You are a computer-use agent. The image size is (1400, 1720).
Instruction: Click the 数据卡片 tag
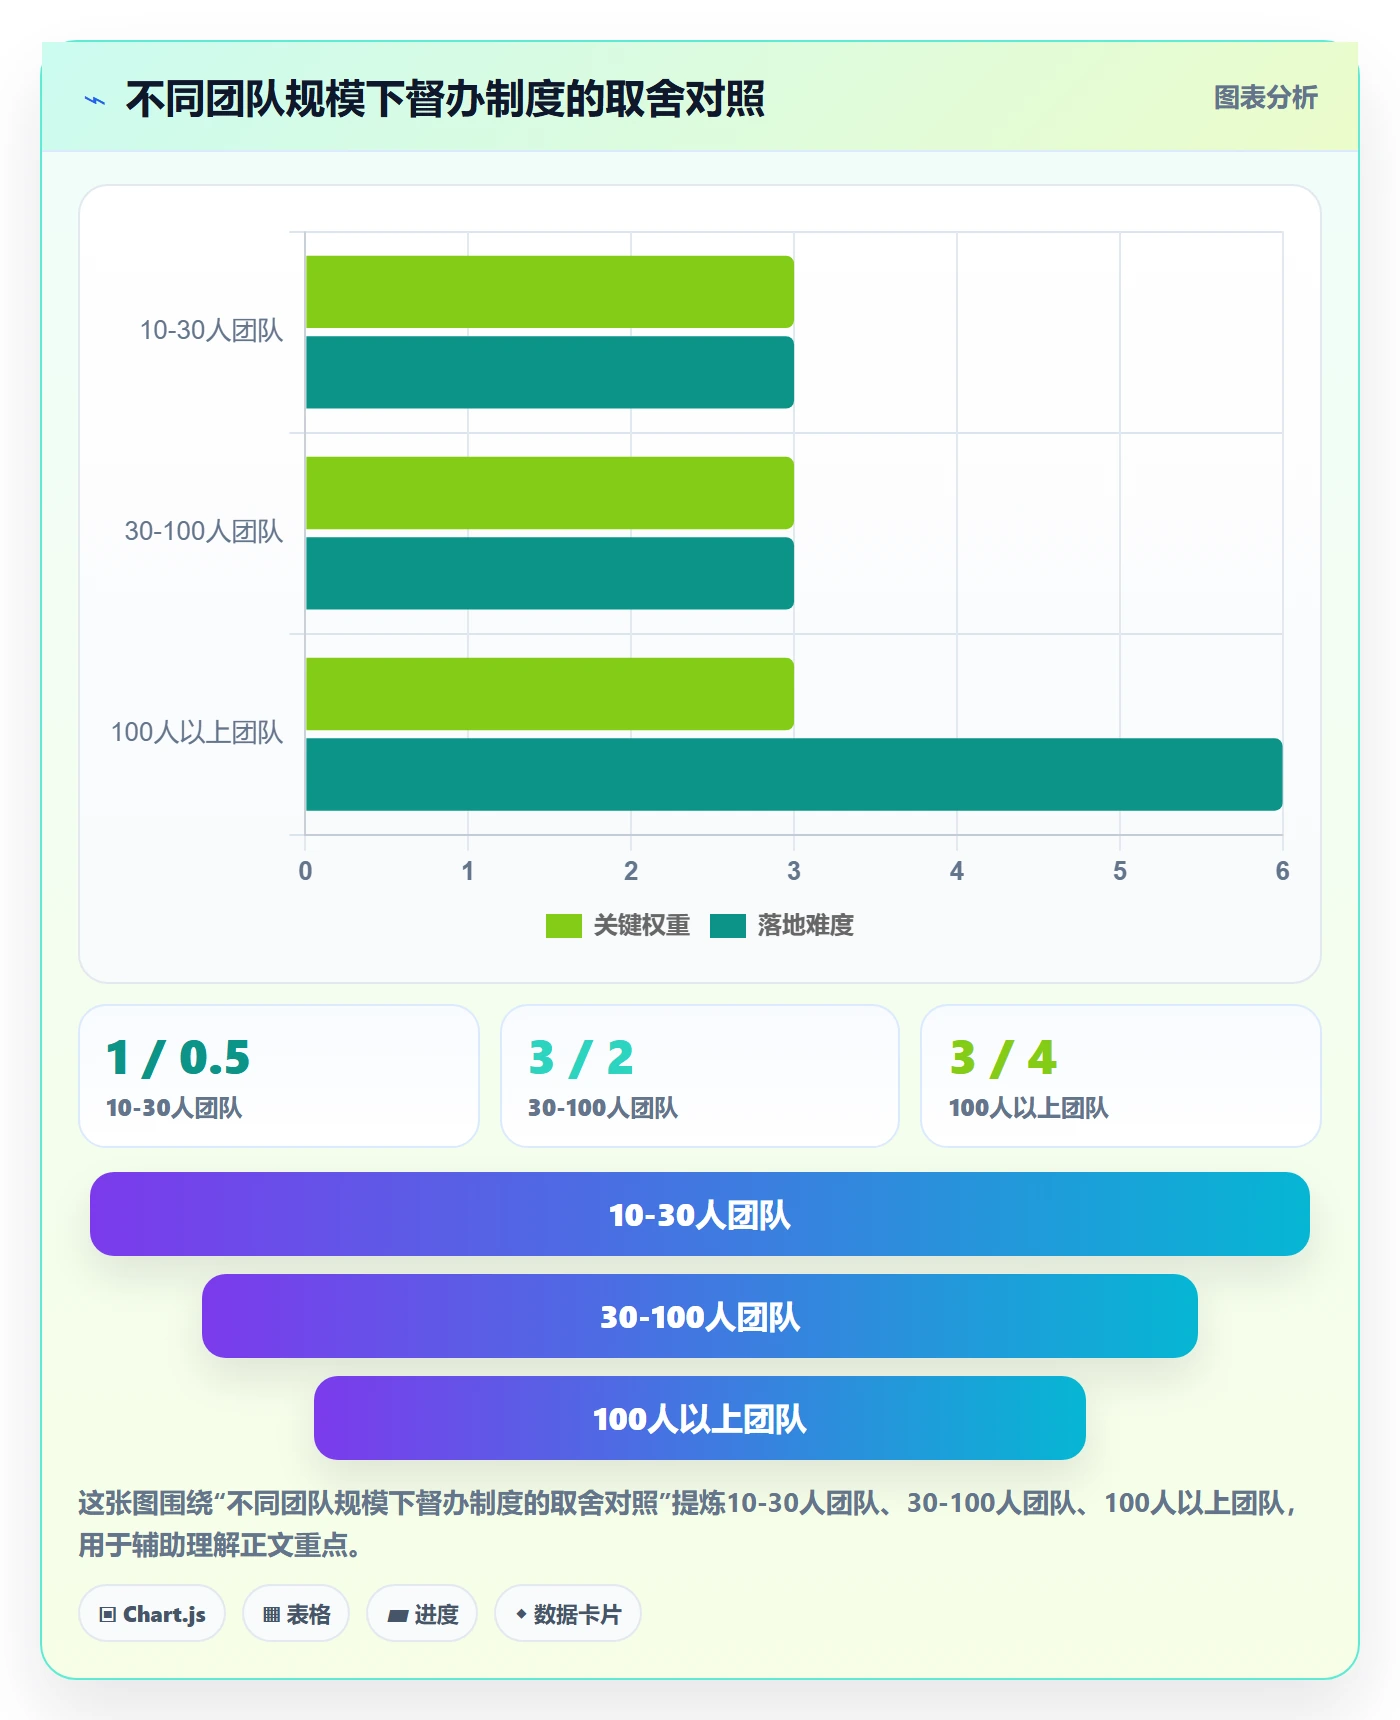point(568,1614)
